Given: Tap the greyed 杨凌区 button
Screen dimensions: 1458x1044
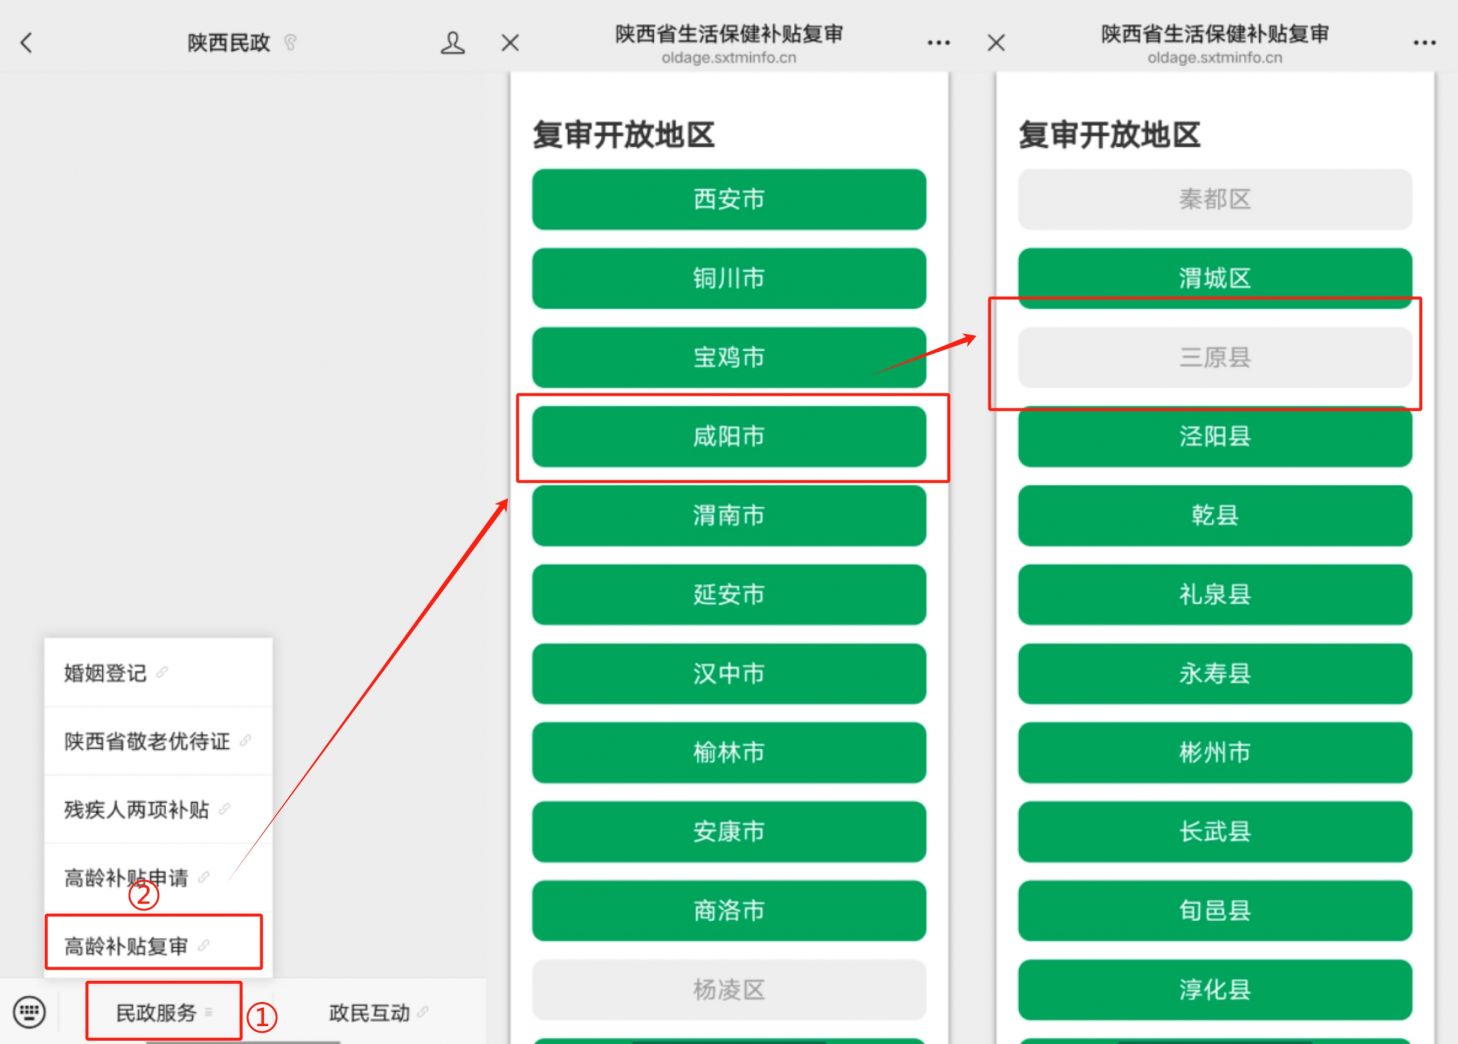Looking at the screenshot, I should click(729, 989).
